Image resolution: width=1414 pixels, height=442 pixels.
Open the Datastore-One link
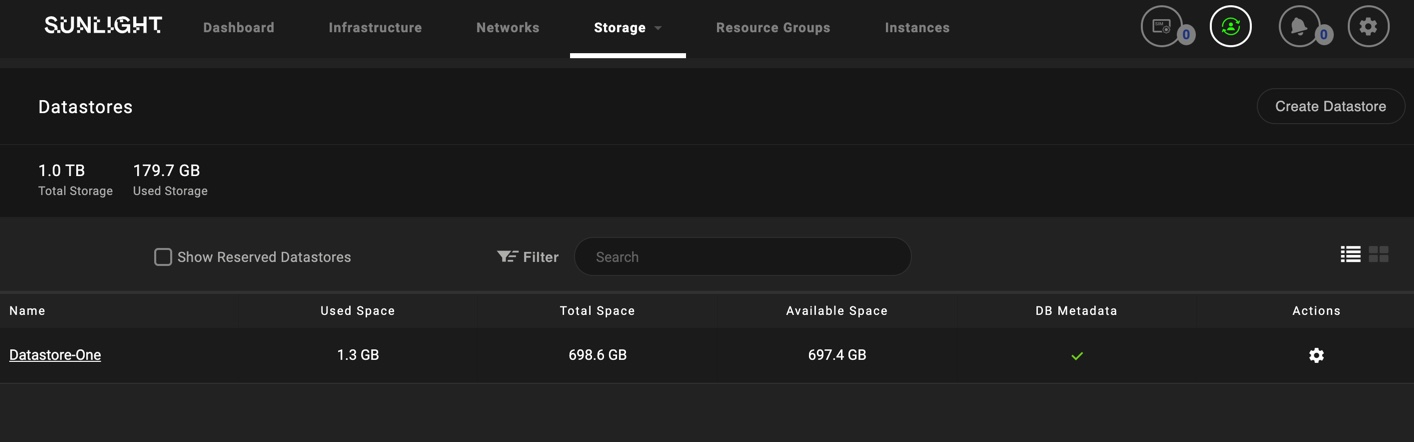55,355
